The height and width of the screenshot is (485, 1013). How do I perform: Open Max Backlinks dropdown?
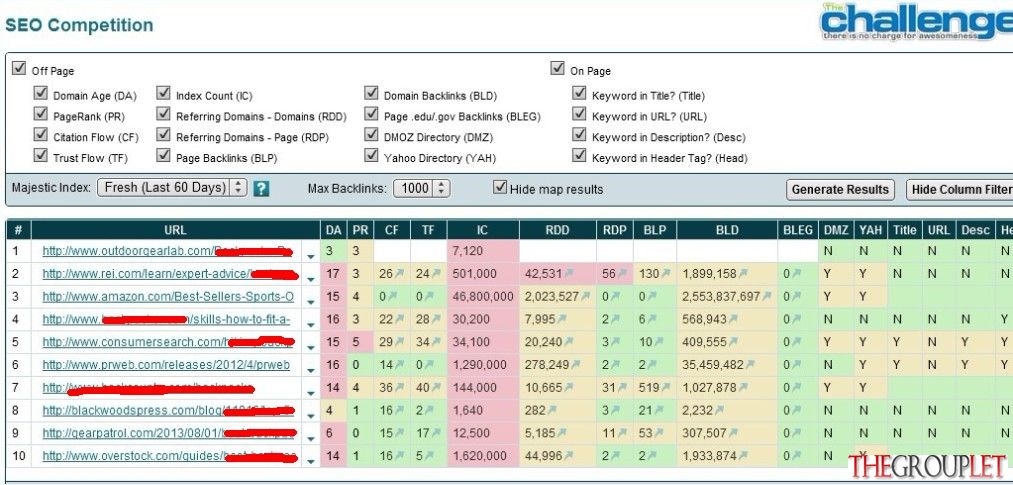click(421, 188)
